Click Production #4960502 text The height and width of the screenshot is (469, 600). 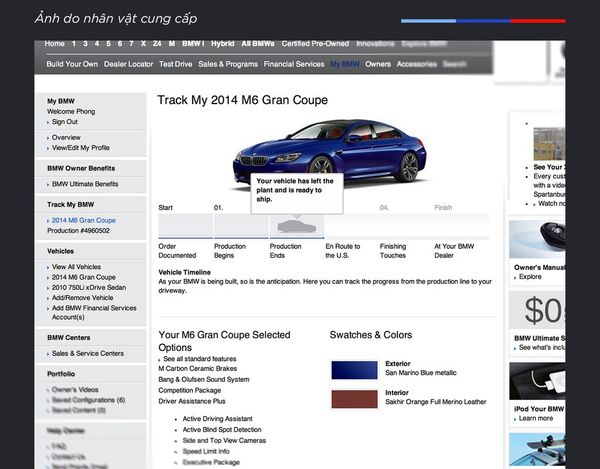pyautogui.click(x=78, y=231)
